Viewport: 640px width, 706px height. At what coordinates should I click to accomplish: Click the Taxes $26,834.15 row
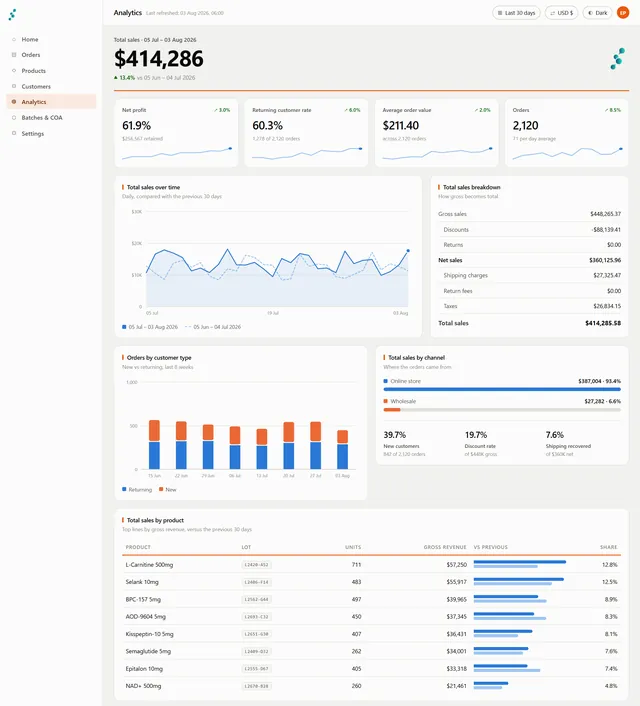(529, 306)
